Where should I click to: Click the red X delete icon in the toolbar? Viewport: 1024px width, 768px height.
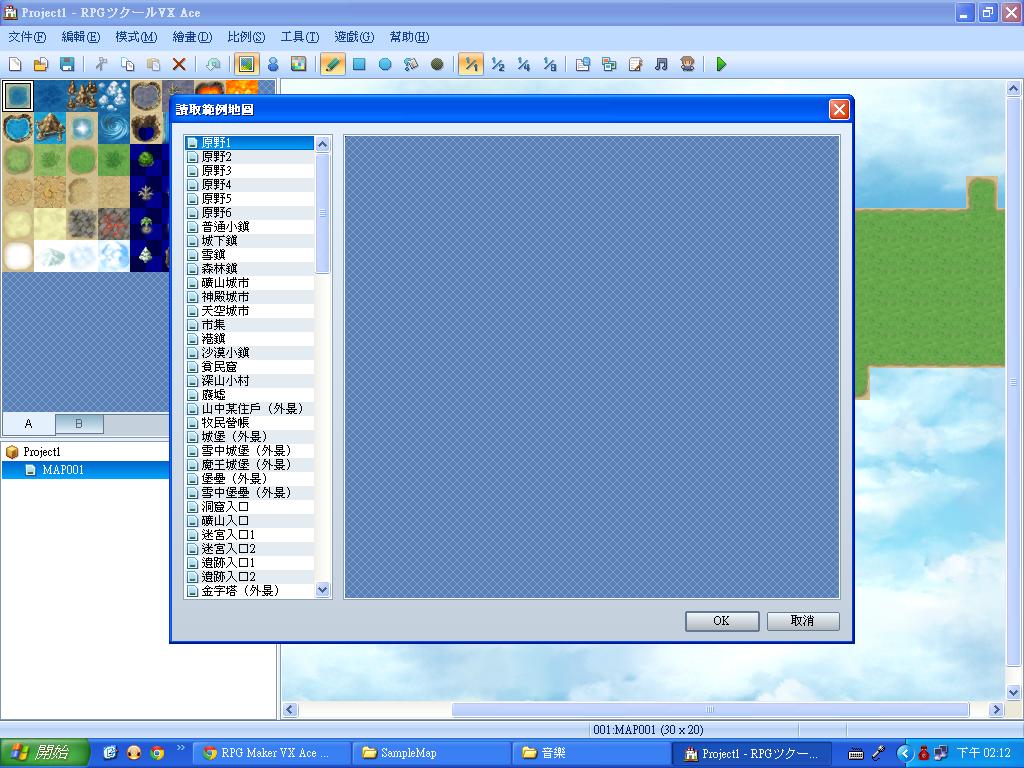[x=179, y=64]
